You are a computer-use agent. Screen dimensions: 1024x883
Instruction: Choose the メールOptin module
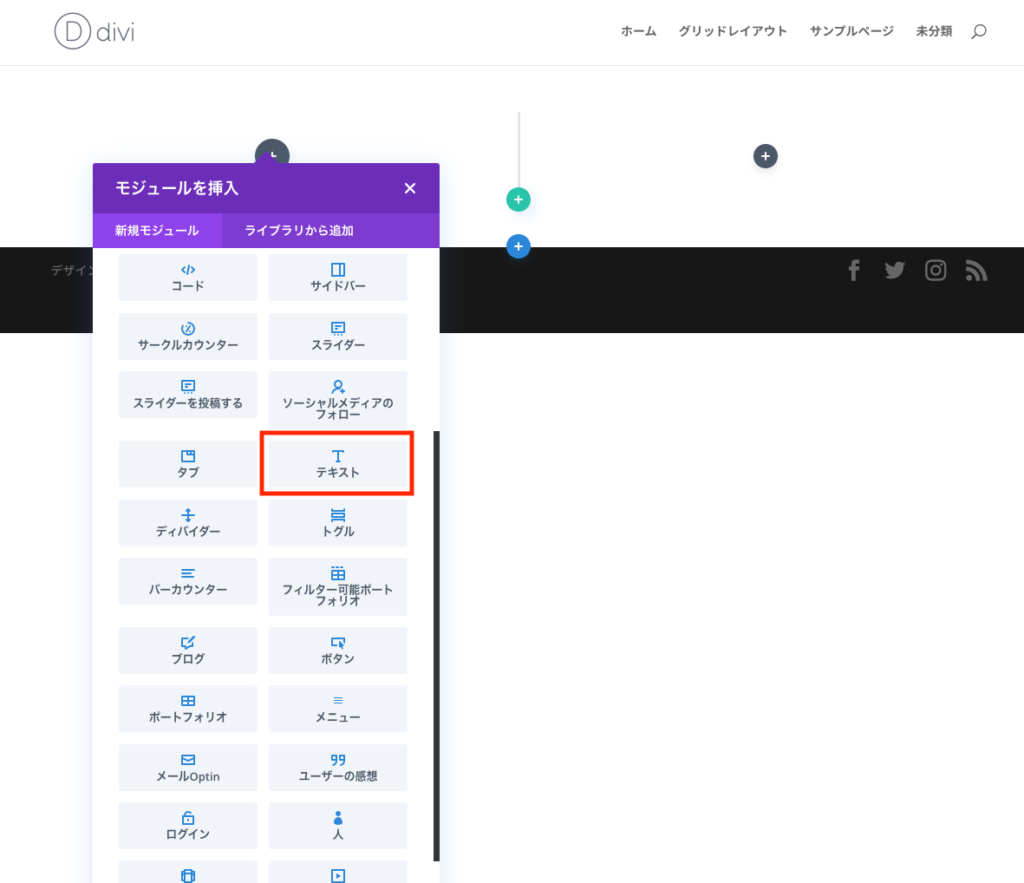188,767
